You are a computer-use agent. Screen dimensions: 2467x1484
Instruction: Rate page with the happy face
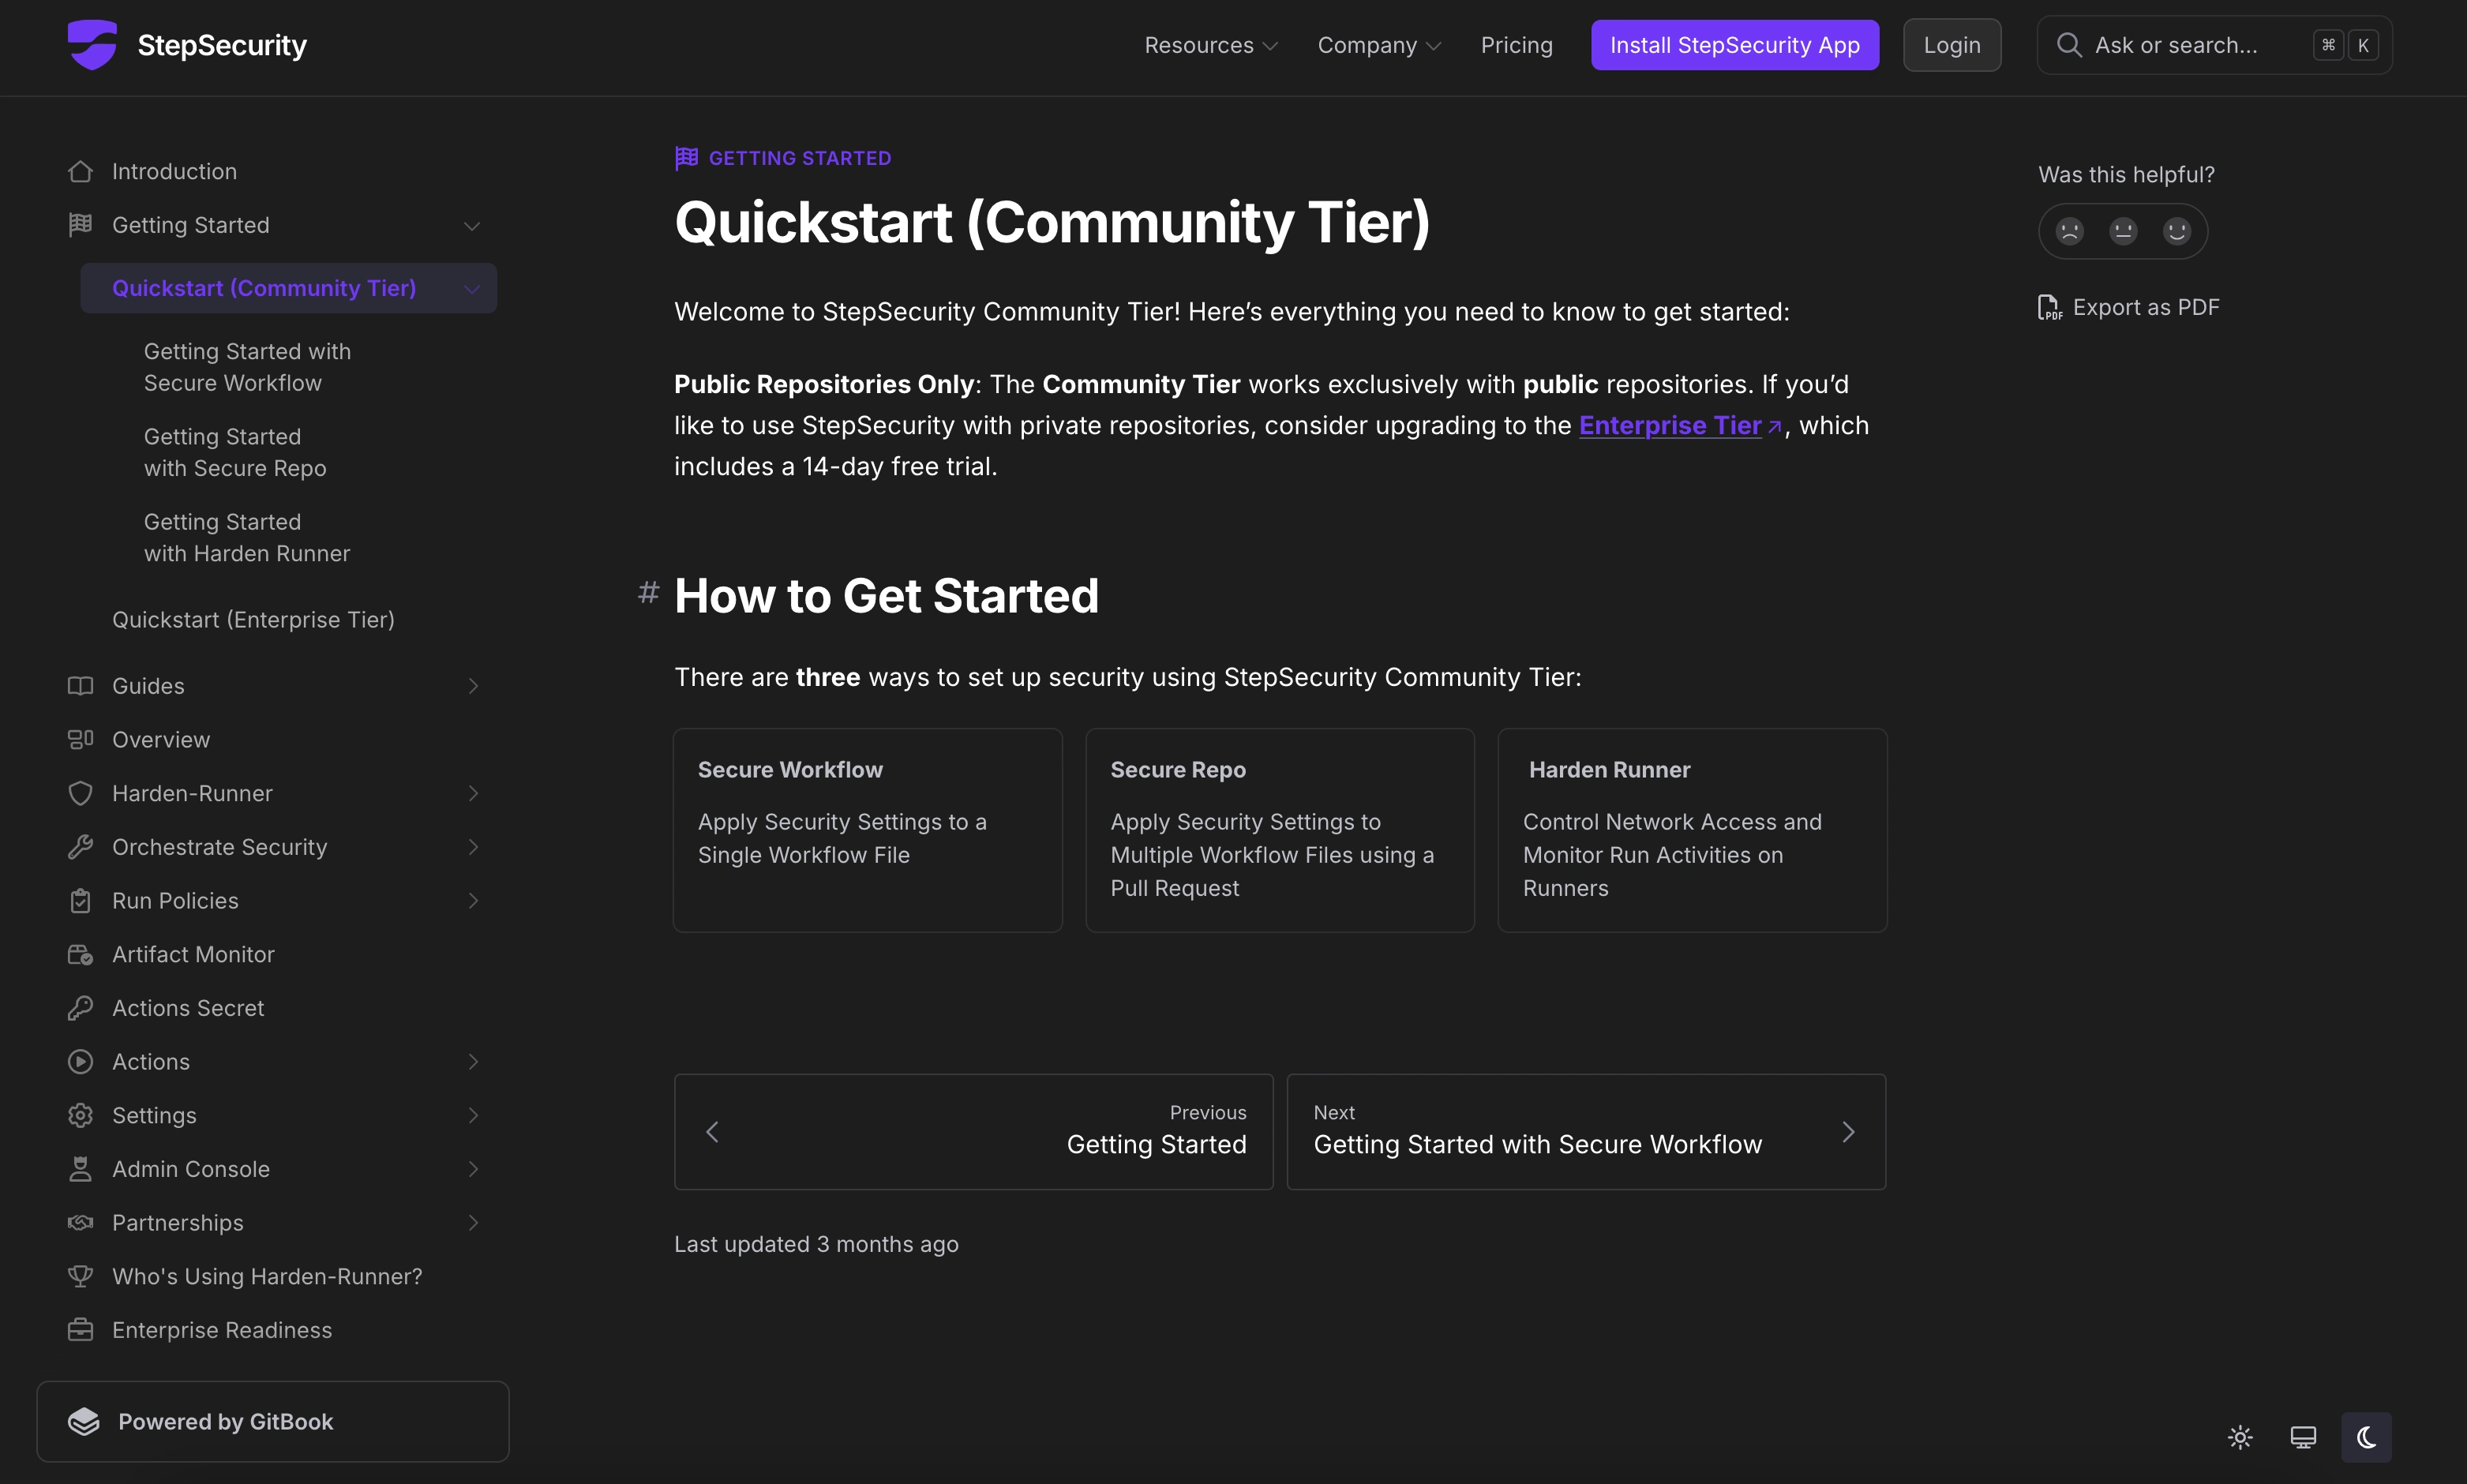coord(2177,231)
